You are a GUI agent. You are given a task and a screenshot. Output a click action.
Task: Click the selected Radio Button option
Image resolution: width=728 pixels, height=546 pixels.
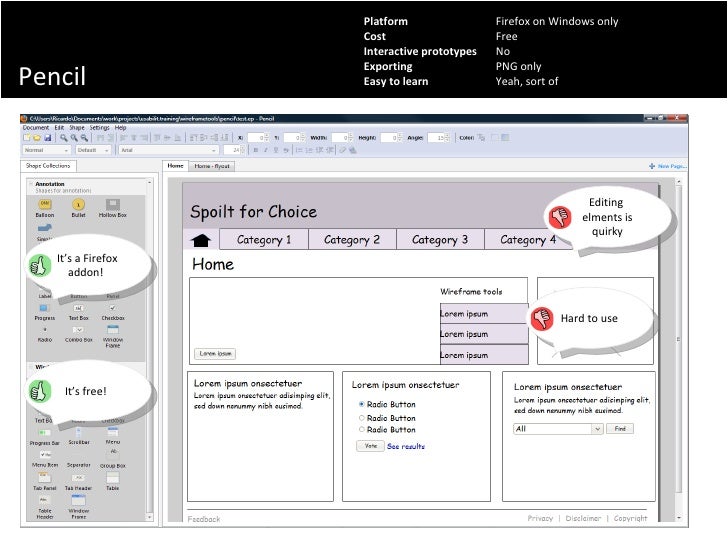(362, 404)
